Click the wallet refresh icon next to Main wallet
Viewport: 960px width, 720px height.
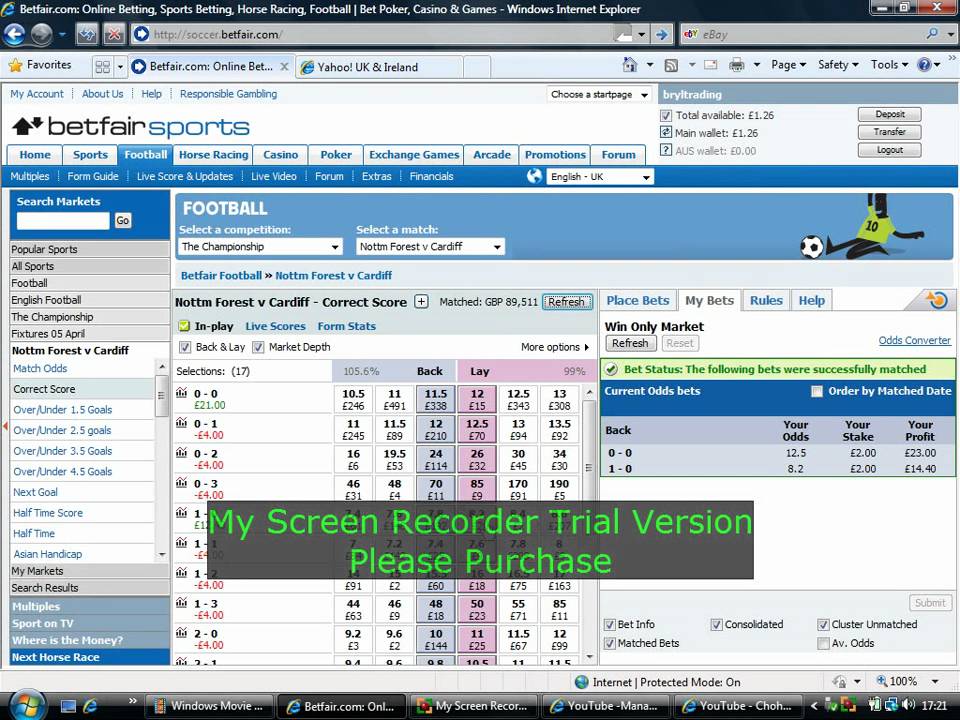pos(666,132)
